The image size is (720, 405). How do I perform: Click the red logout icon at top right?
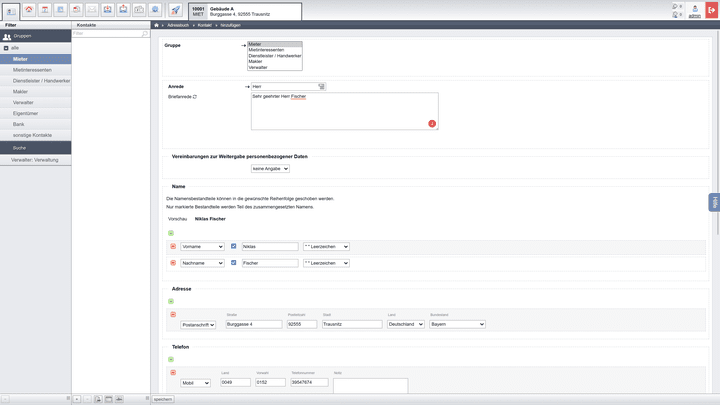pyautogui.click(x=711, y=10)
